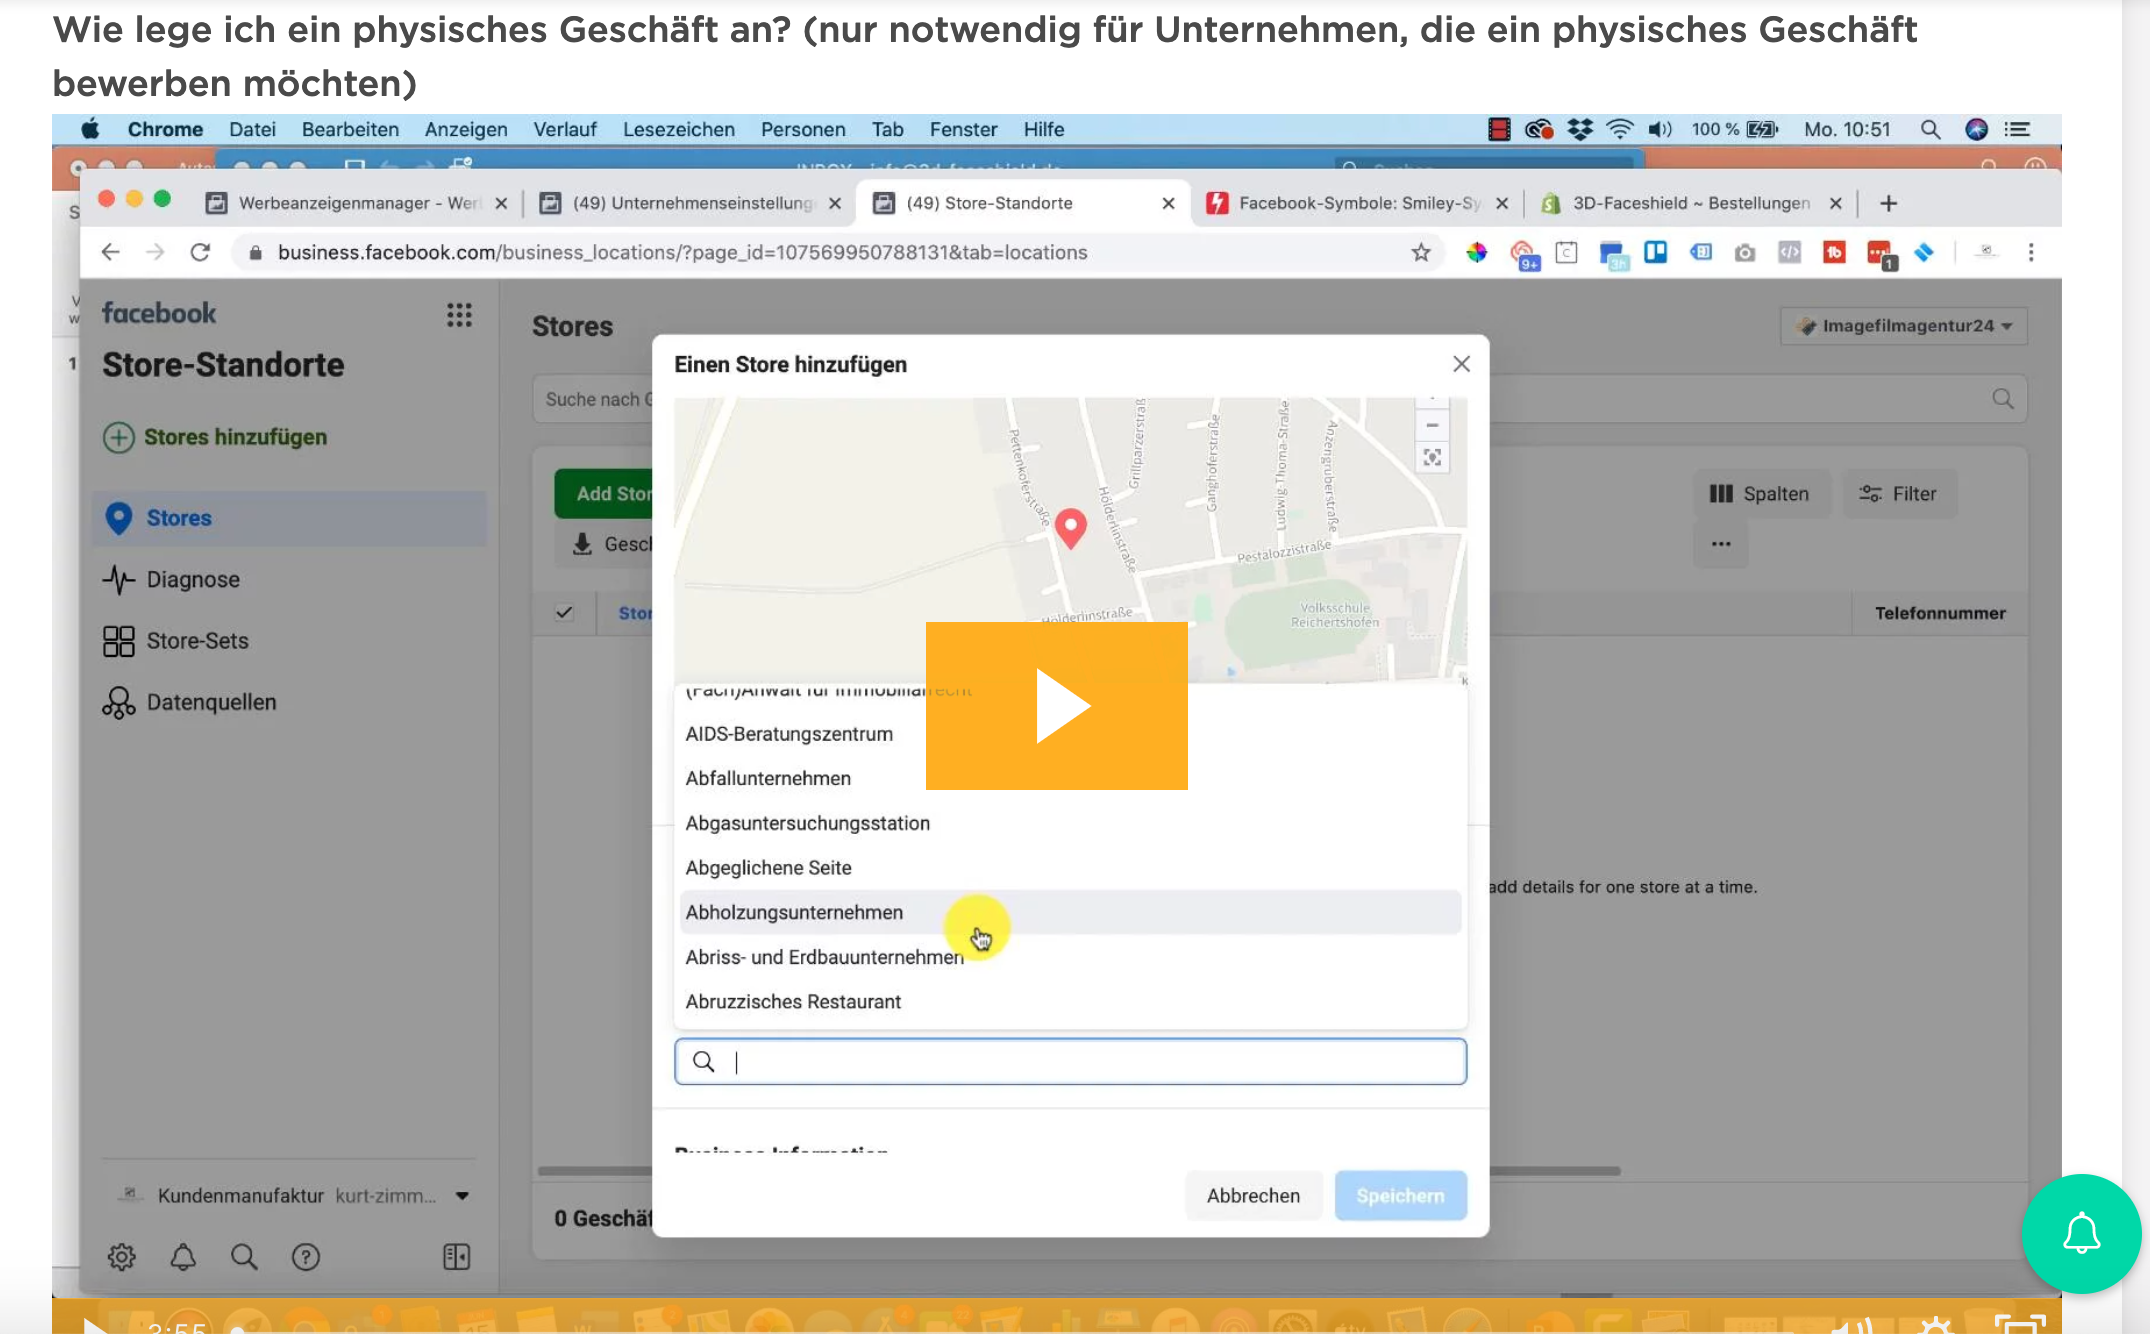Bookmark page with the star icon
The height and width of the screenshot is (1334, 2150).
(1421, 253)
